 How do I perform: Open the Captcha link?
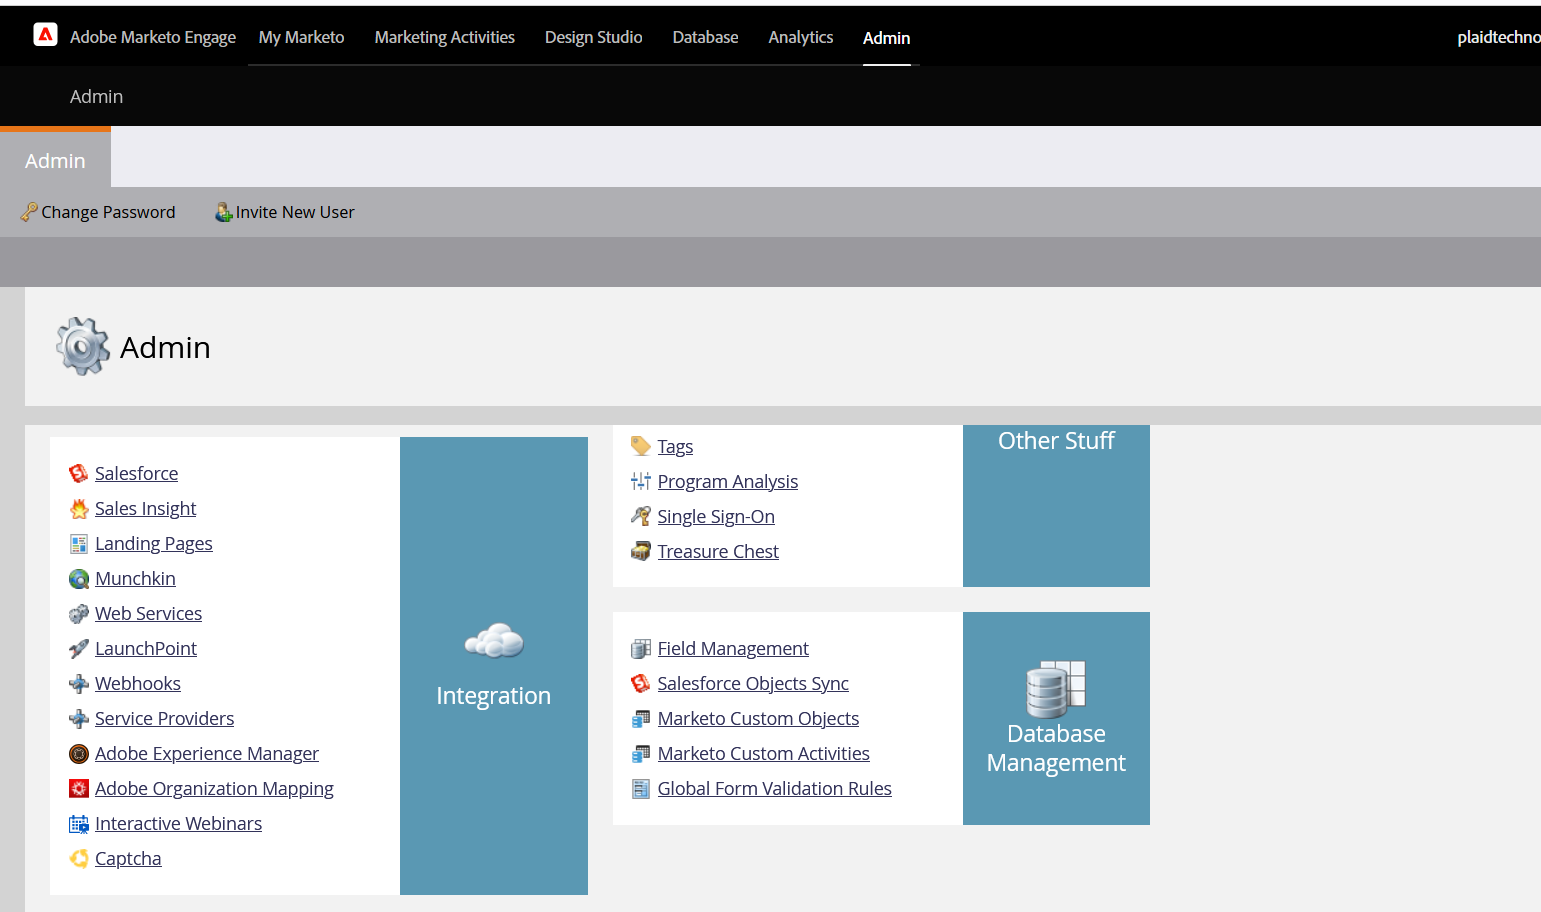[128, 858]
